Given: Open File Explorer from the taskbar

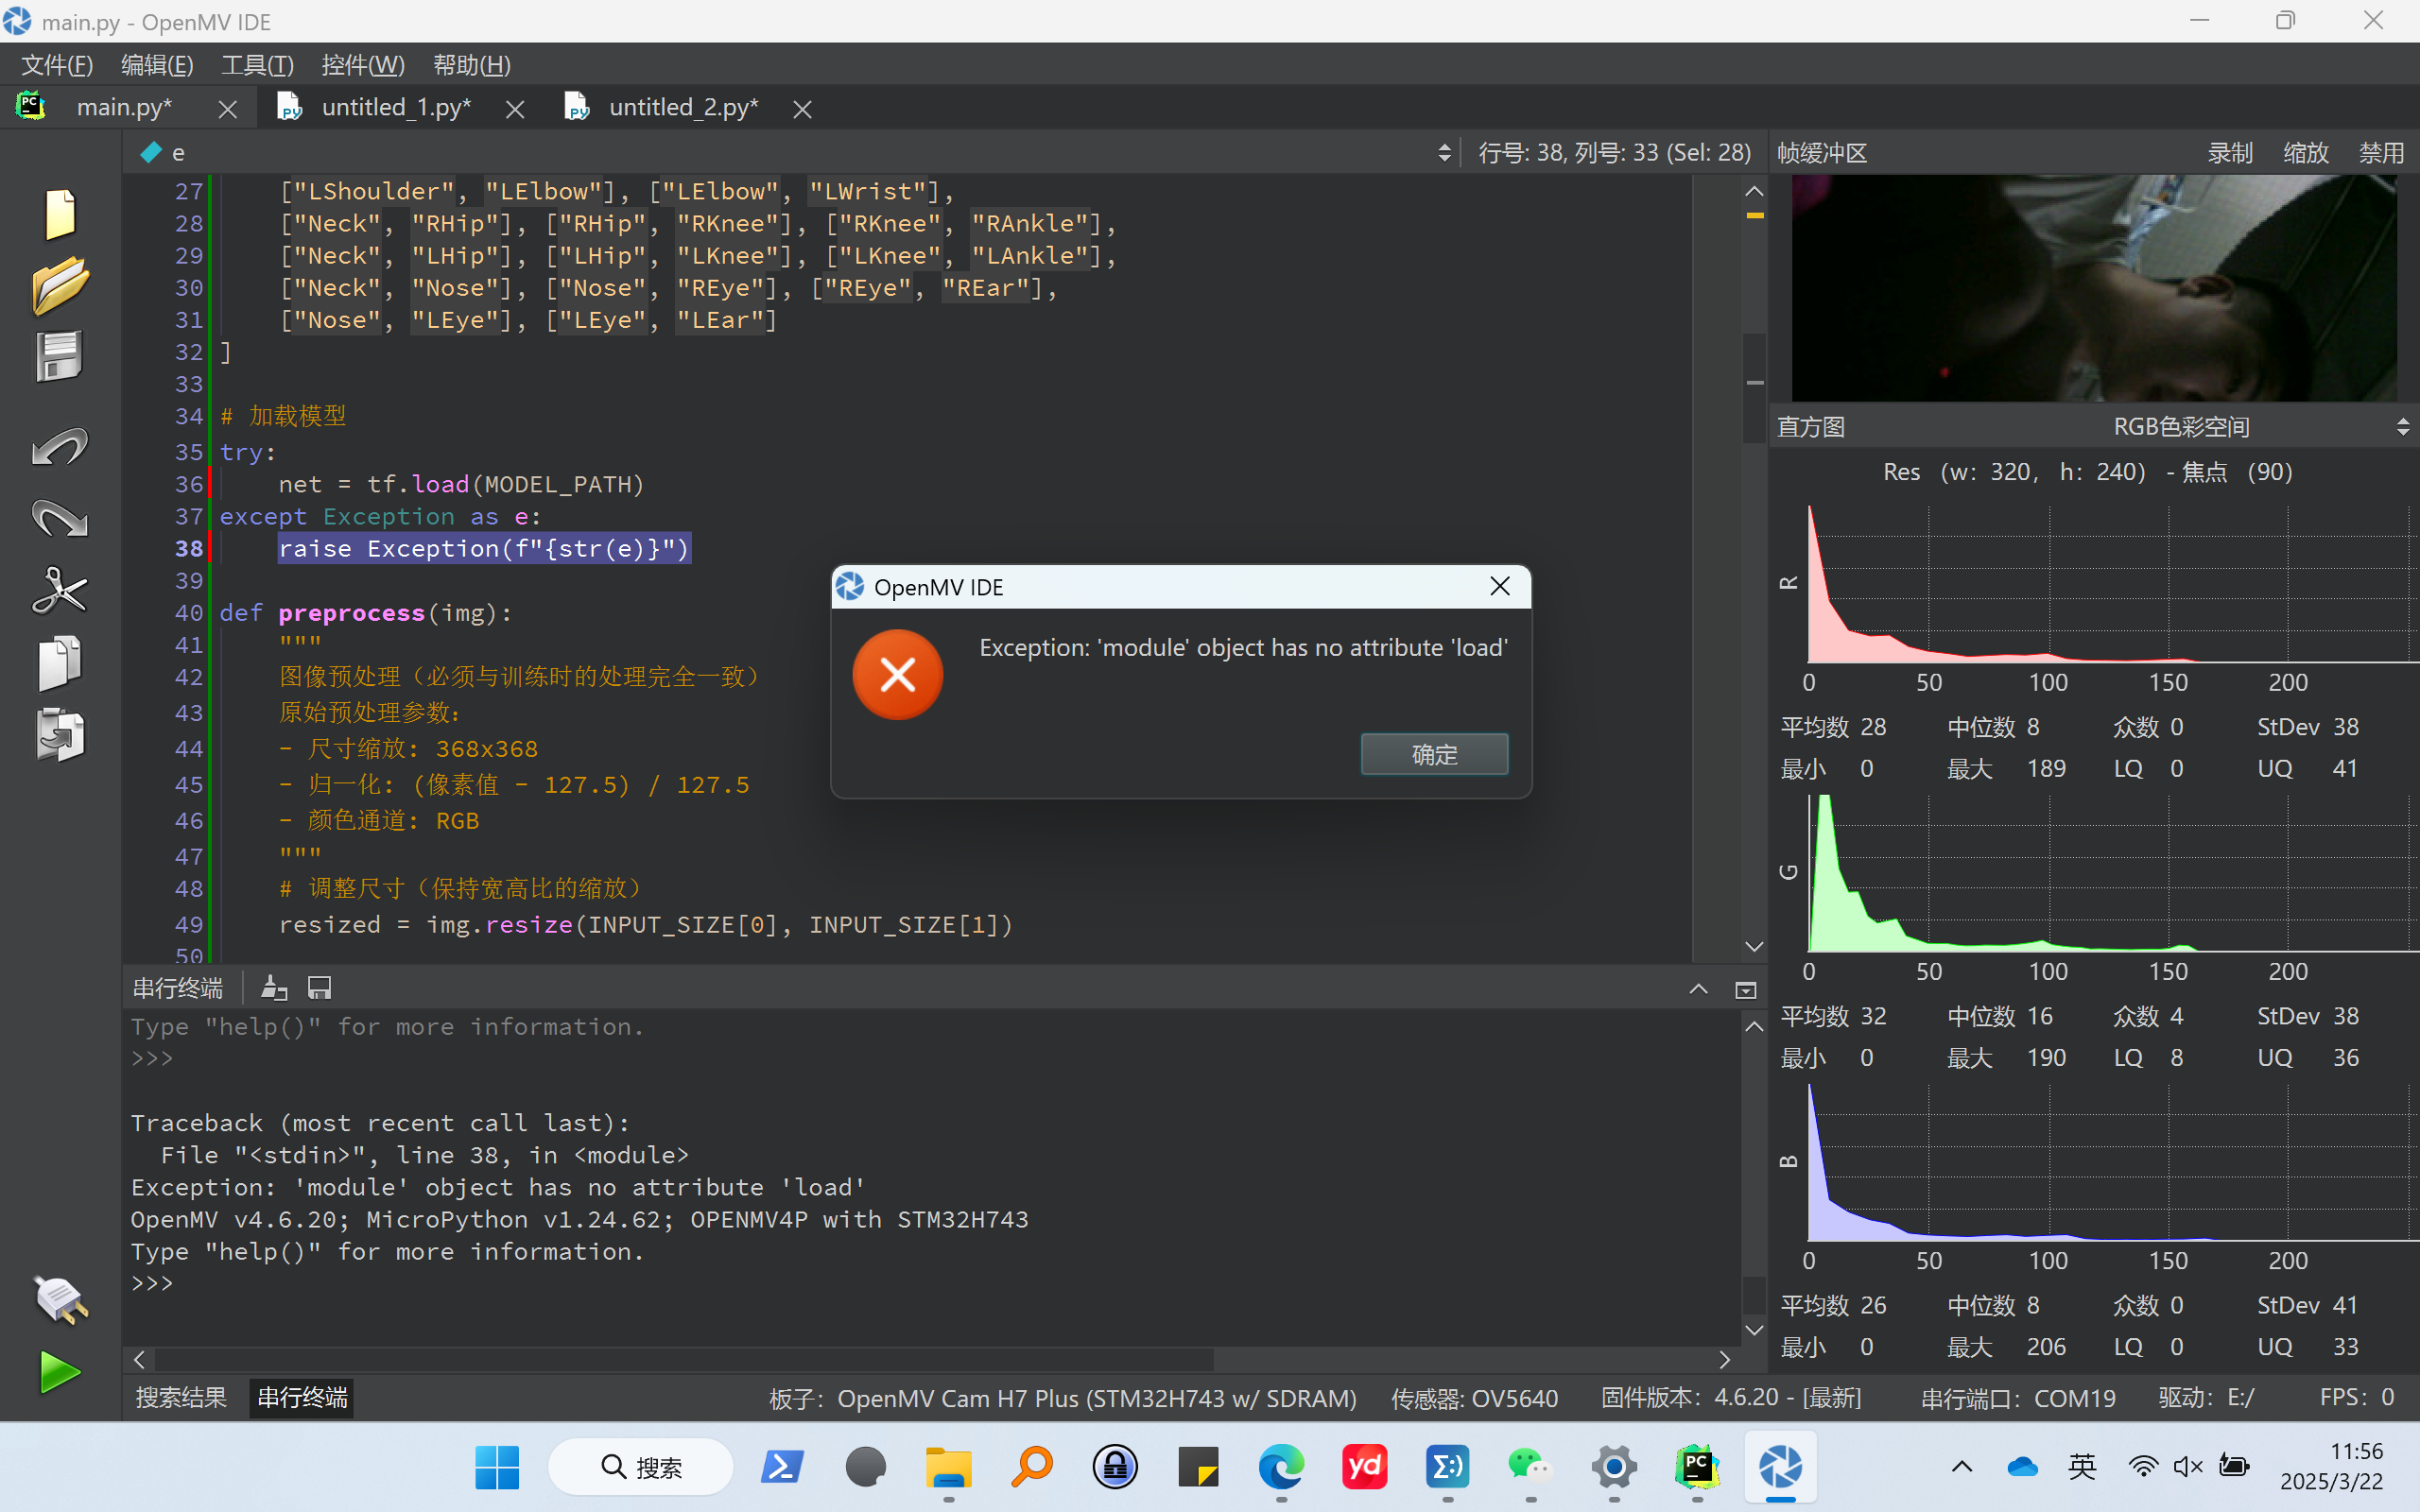Looking at the screenshot, I should tap(948, 1467).
